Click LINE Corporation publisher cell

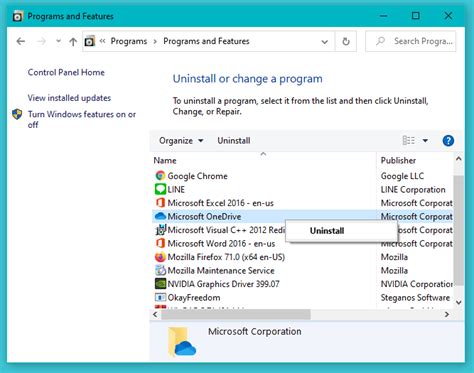click(x=413, y=190)
